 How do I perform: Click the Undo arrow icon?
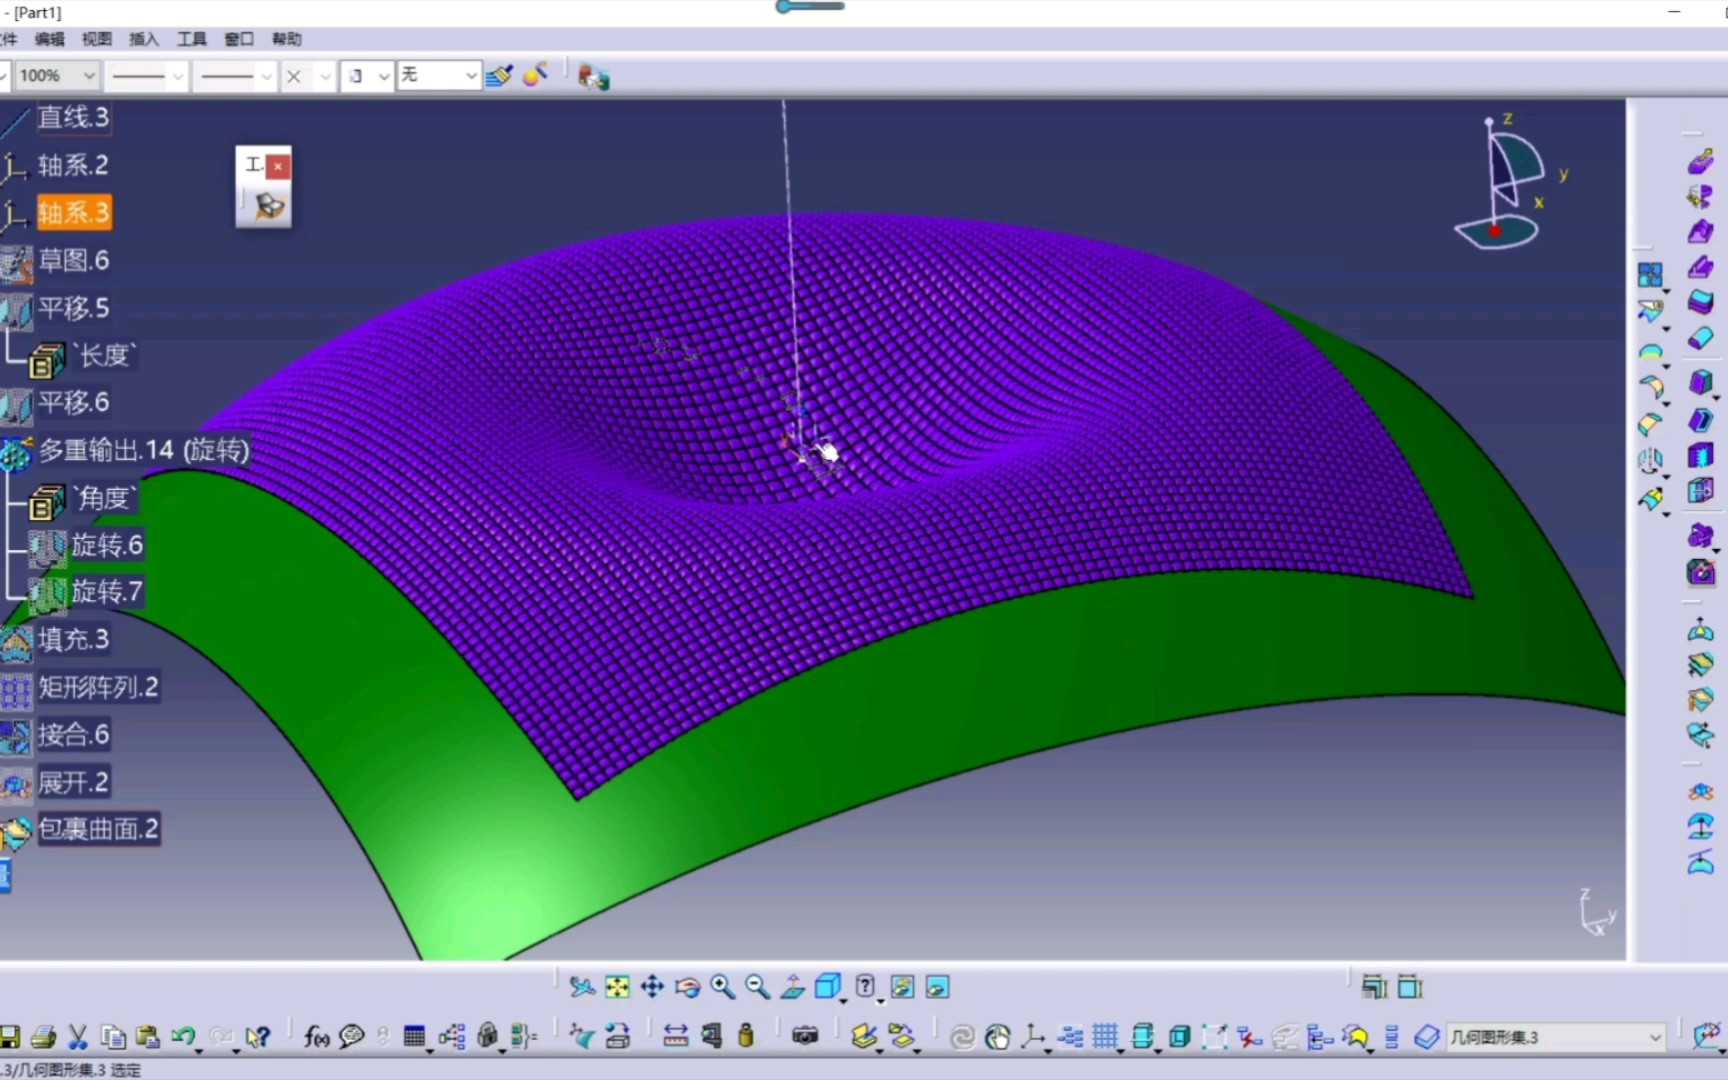tap(182, 1037)
